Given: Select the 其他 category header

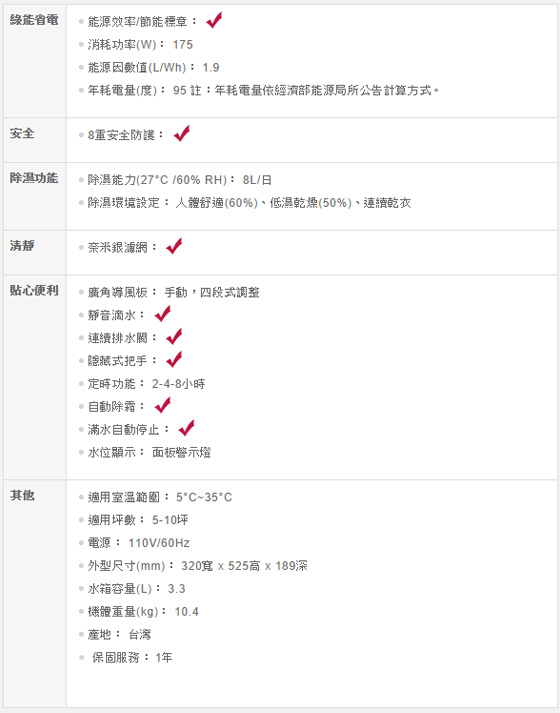Looking at the screenshot, I should (x=22, y=495).
